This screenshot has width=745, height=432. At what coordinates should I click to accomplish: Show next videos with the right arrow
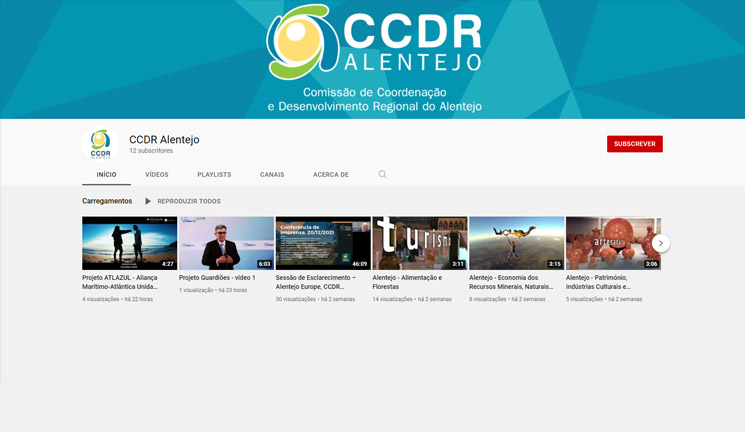[660, 243]
